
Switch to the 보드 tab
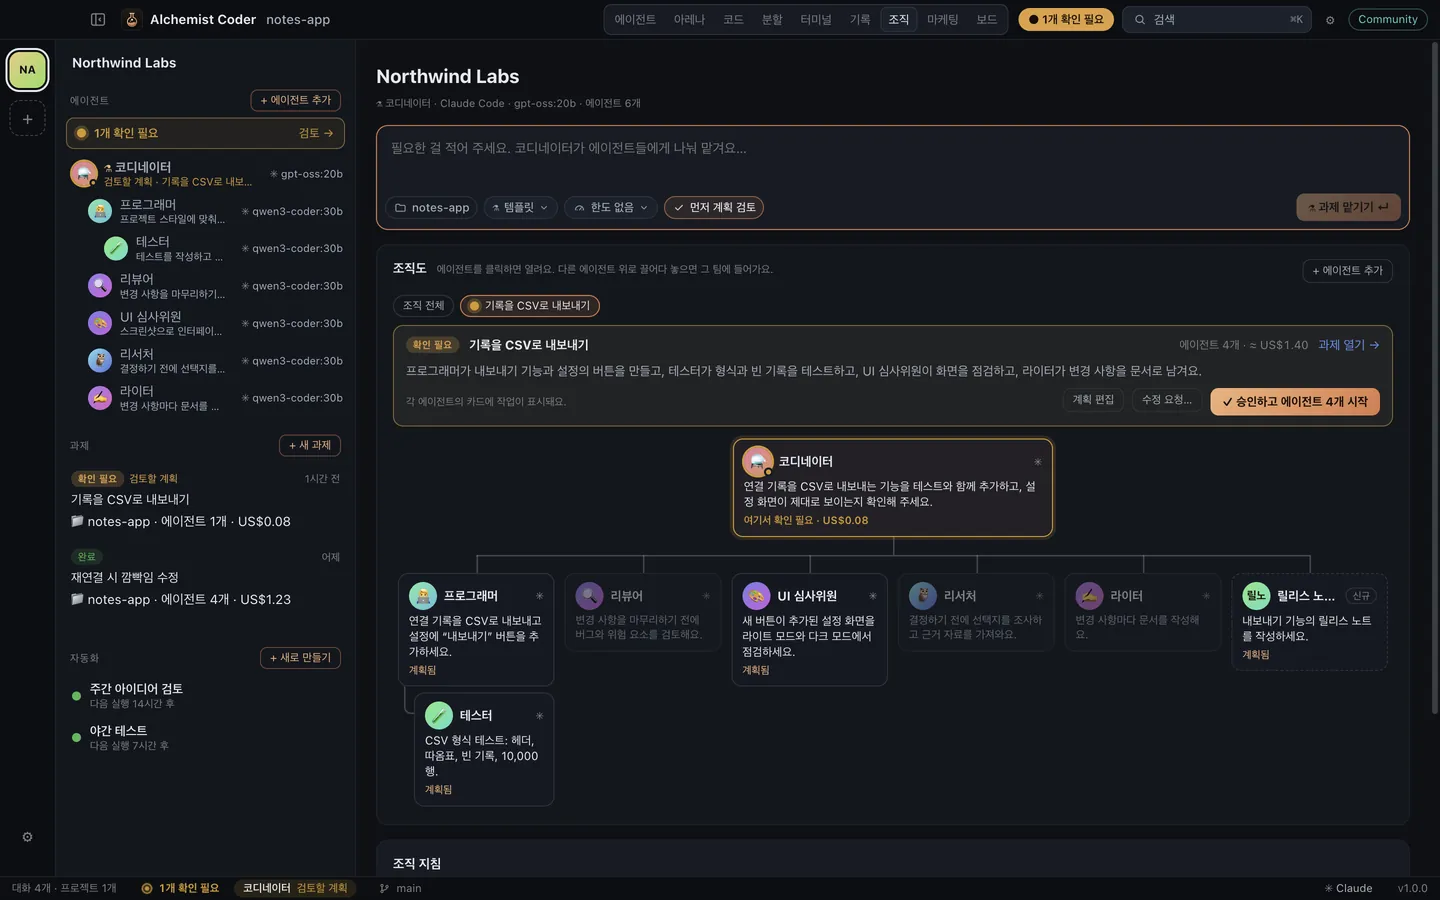pyautogui.click(x=987, y=19)
